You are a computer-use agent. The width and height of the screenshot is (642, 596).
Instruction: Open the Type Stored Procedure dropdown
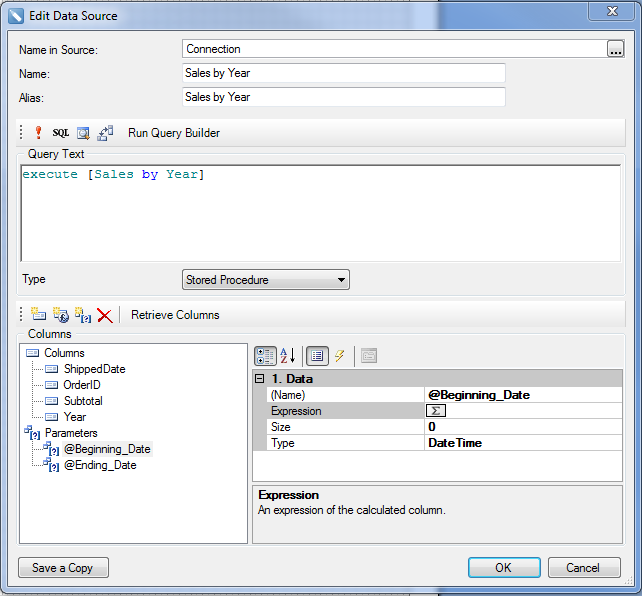coord(266,280)
